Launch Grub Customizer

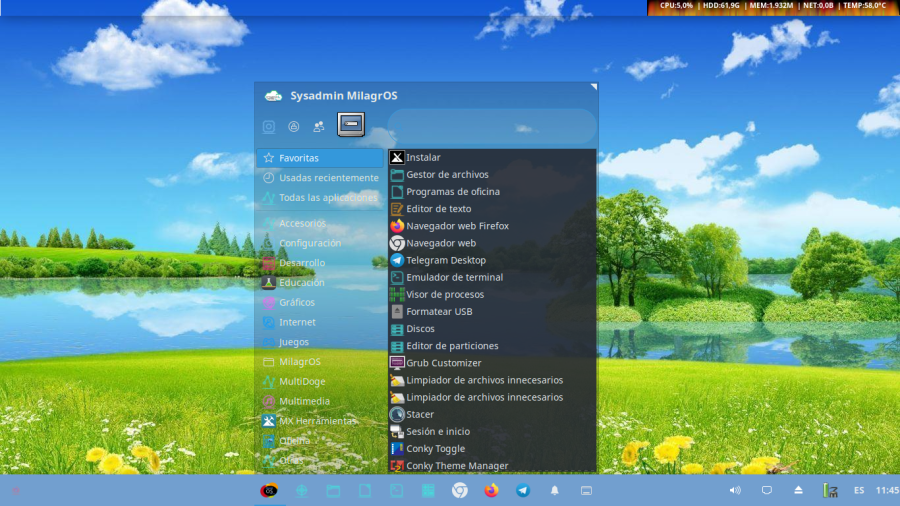tap(443, 363)
